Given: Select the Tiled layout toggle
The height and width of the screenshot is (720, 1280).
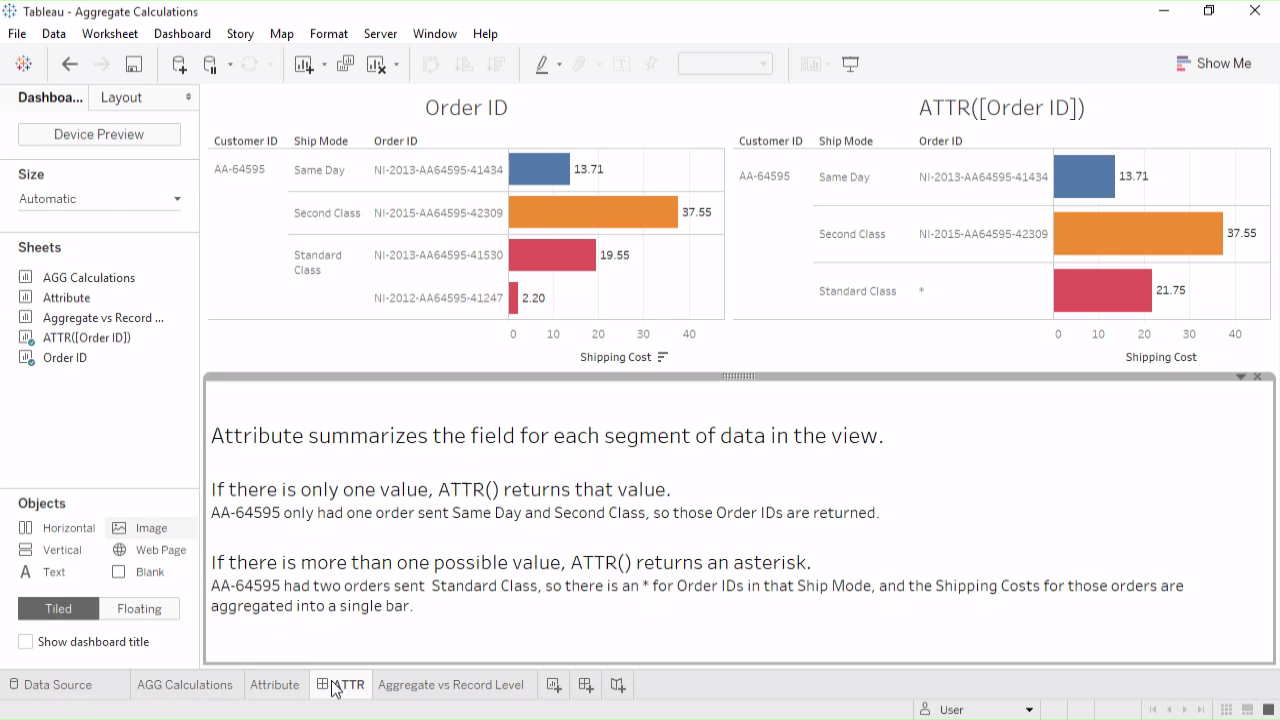Looking at the screenshot, I should pos(58,608).
